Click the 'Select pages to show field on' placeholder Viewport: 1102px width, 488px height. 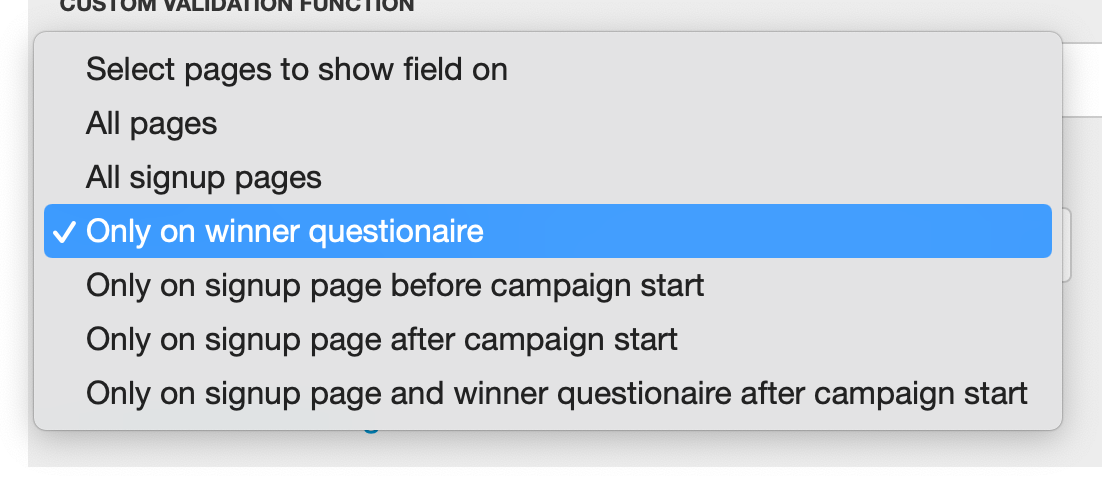tap(296, 70)
